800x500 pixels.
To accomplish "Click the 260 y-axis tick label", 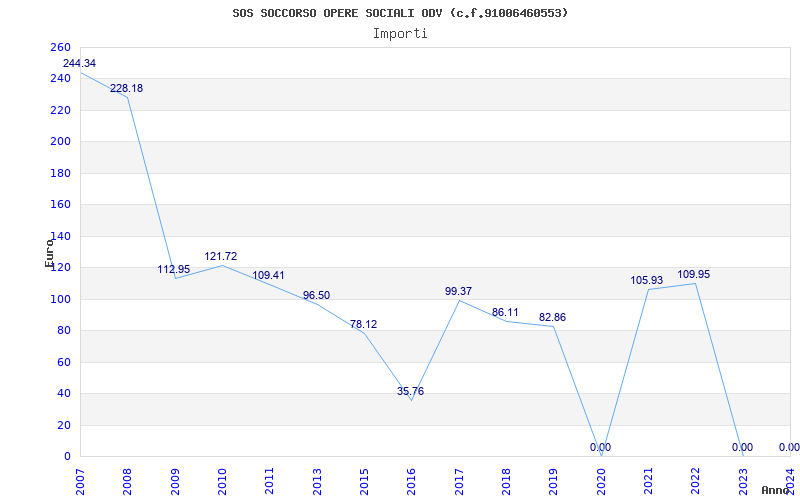I will click(x=61, y=47).
